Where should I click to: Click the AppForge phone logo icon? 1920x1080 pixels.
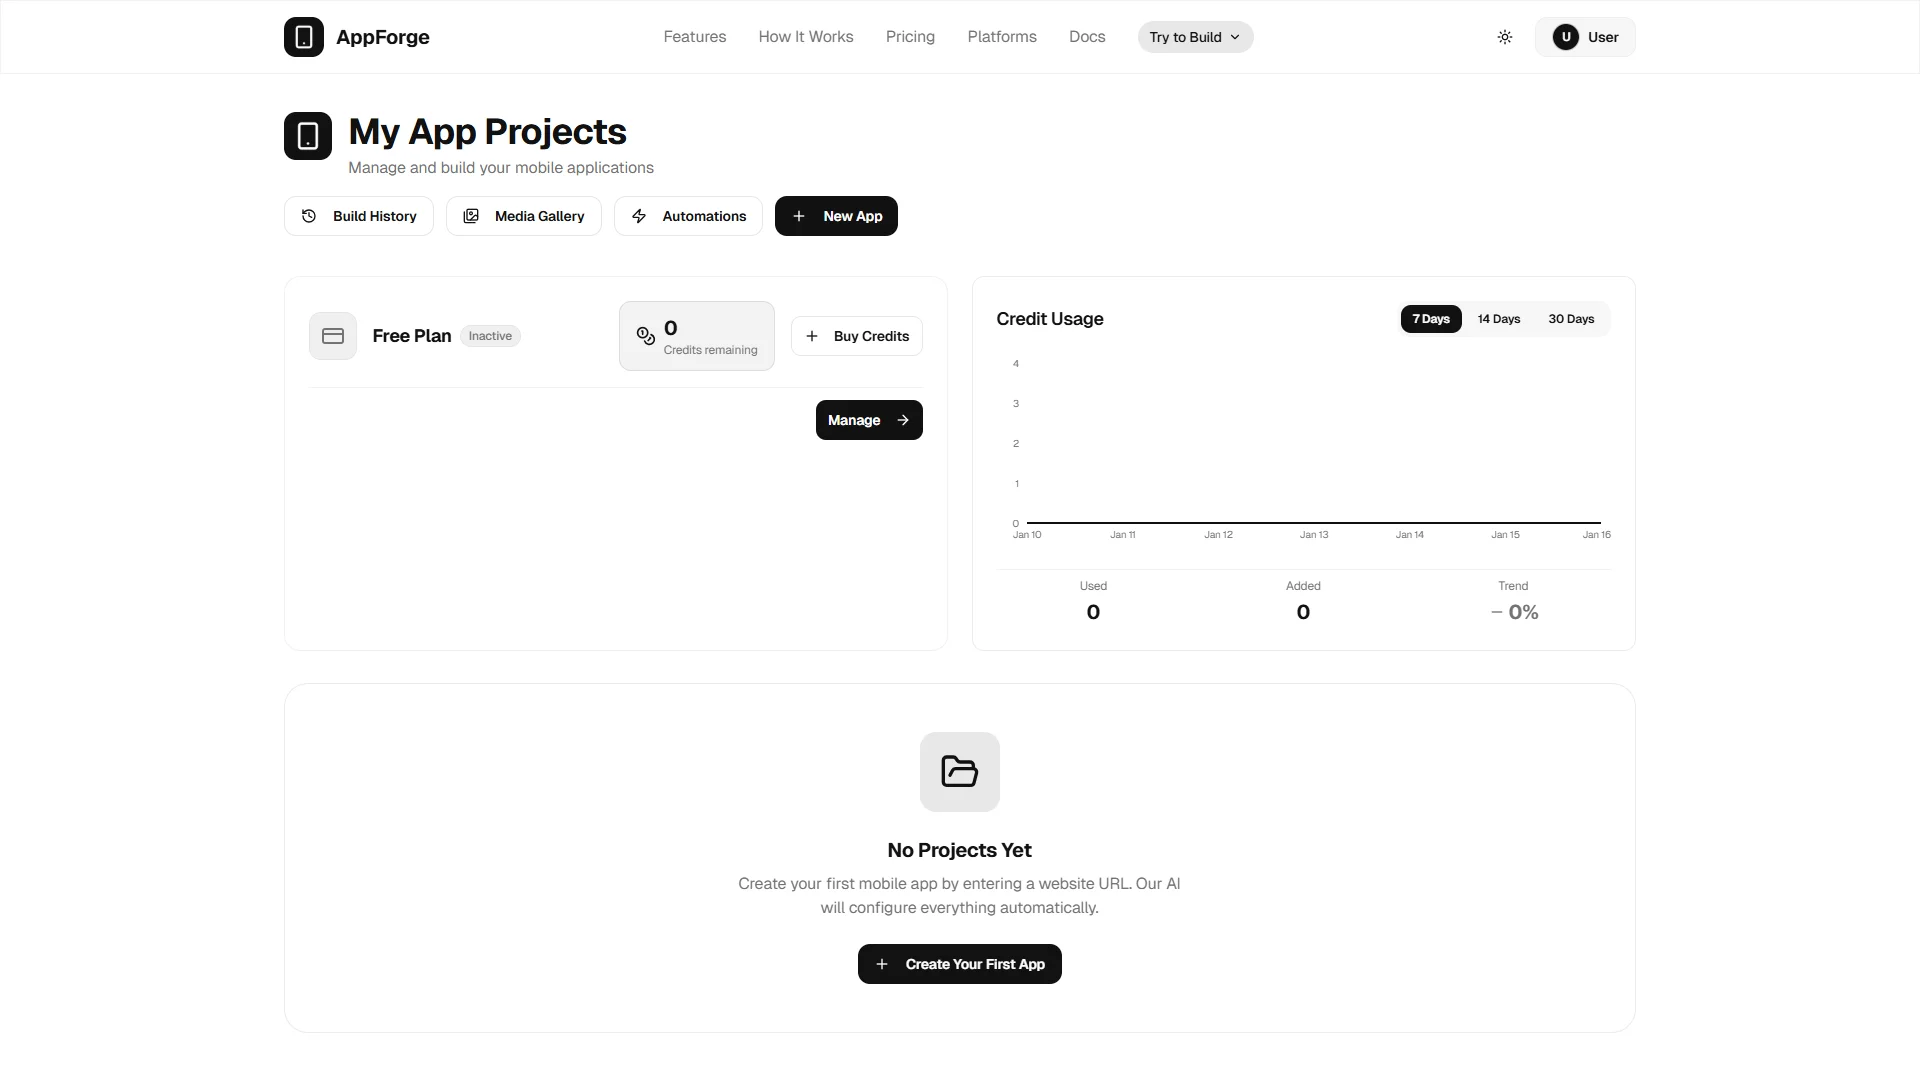304,37
